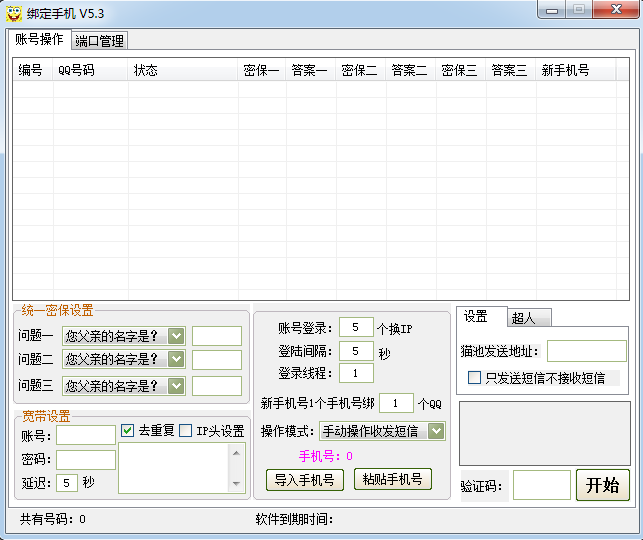Click the 猫池发送地址 input field

point(587,351)
